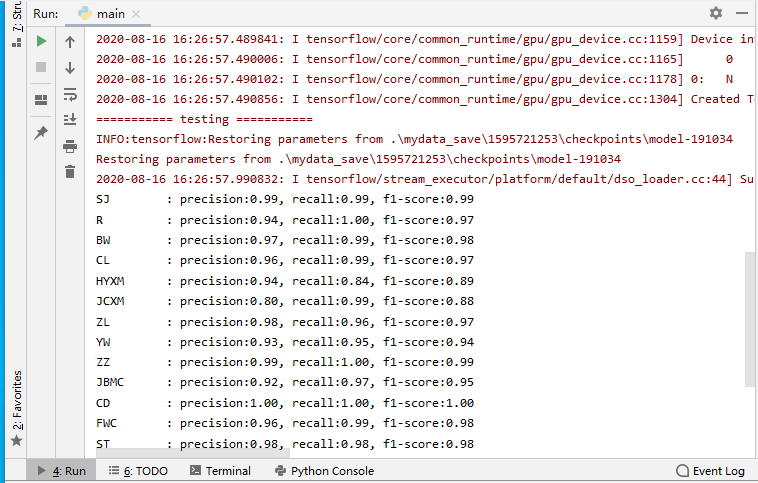This screenshot has width=758, height=483.
Task: Jump up the stack trace with up arrow
Action: coord(70,42)
